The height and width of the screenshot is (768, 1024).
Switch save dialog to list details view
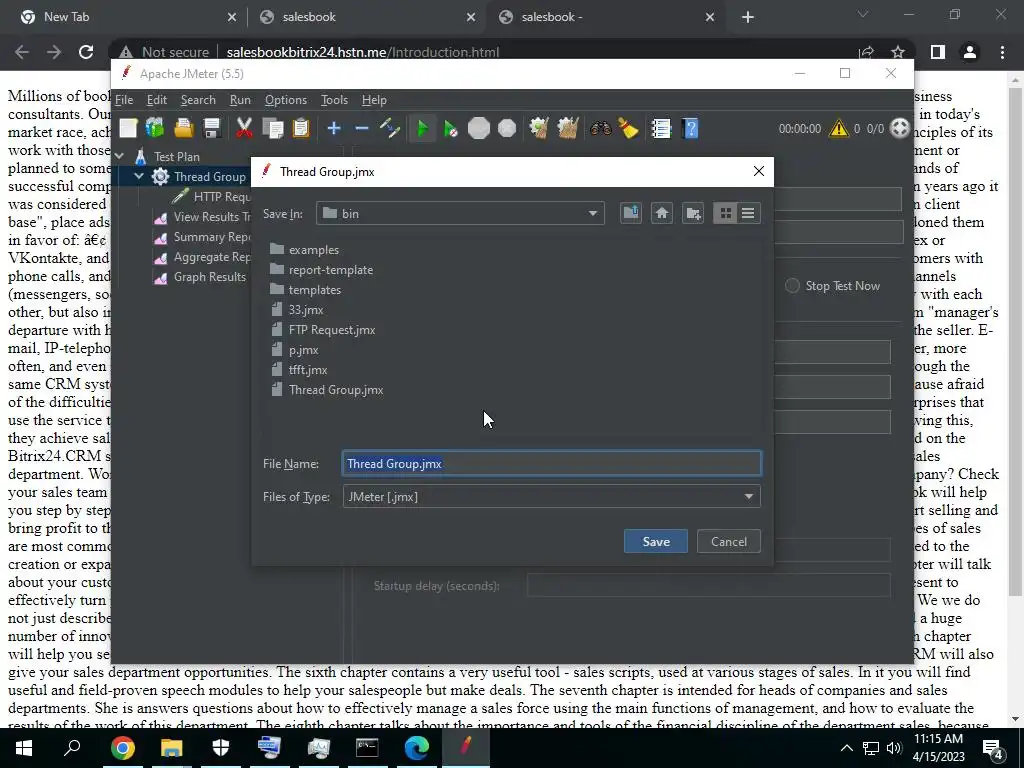(748, 214)
